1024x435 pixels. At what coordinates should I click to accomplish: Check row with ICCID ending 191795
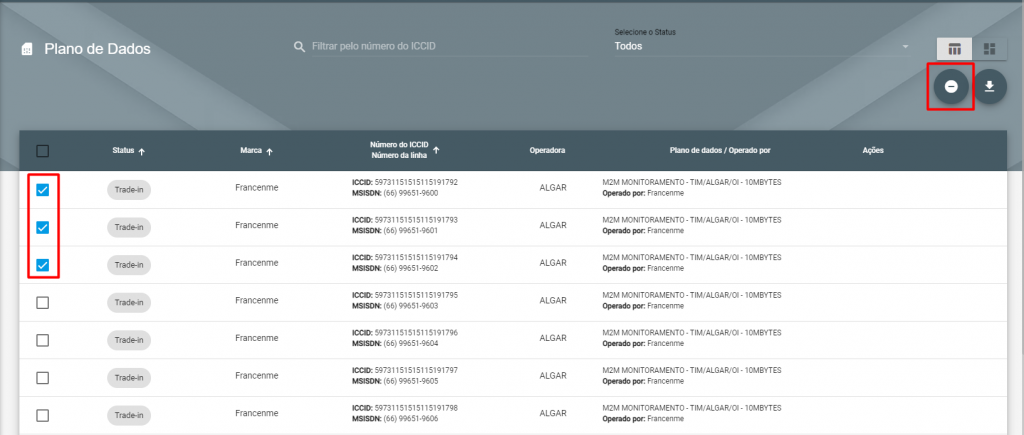coord(42,302)
